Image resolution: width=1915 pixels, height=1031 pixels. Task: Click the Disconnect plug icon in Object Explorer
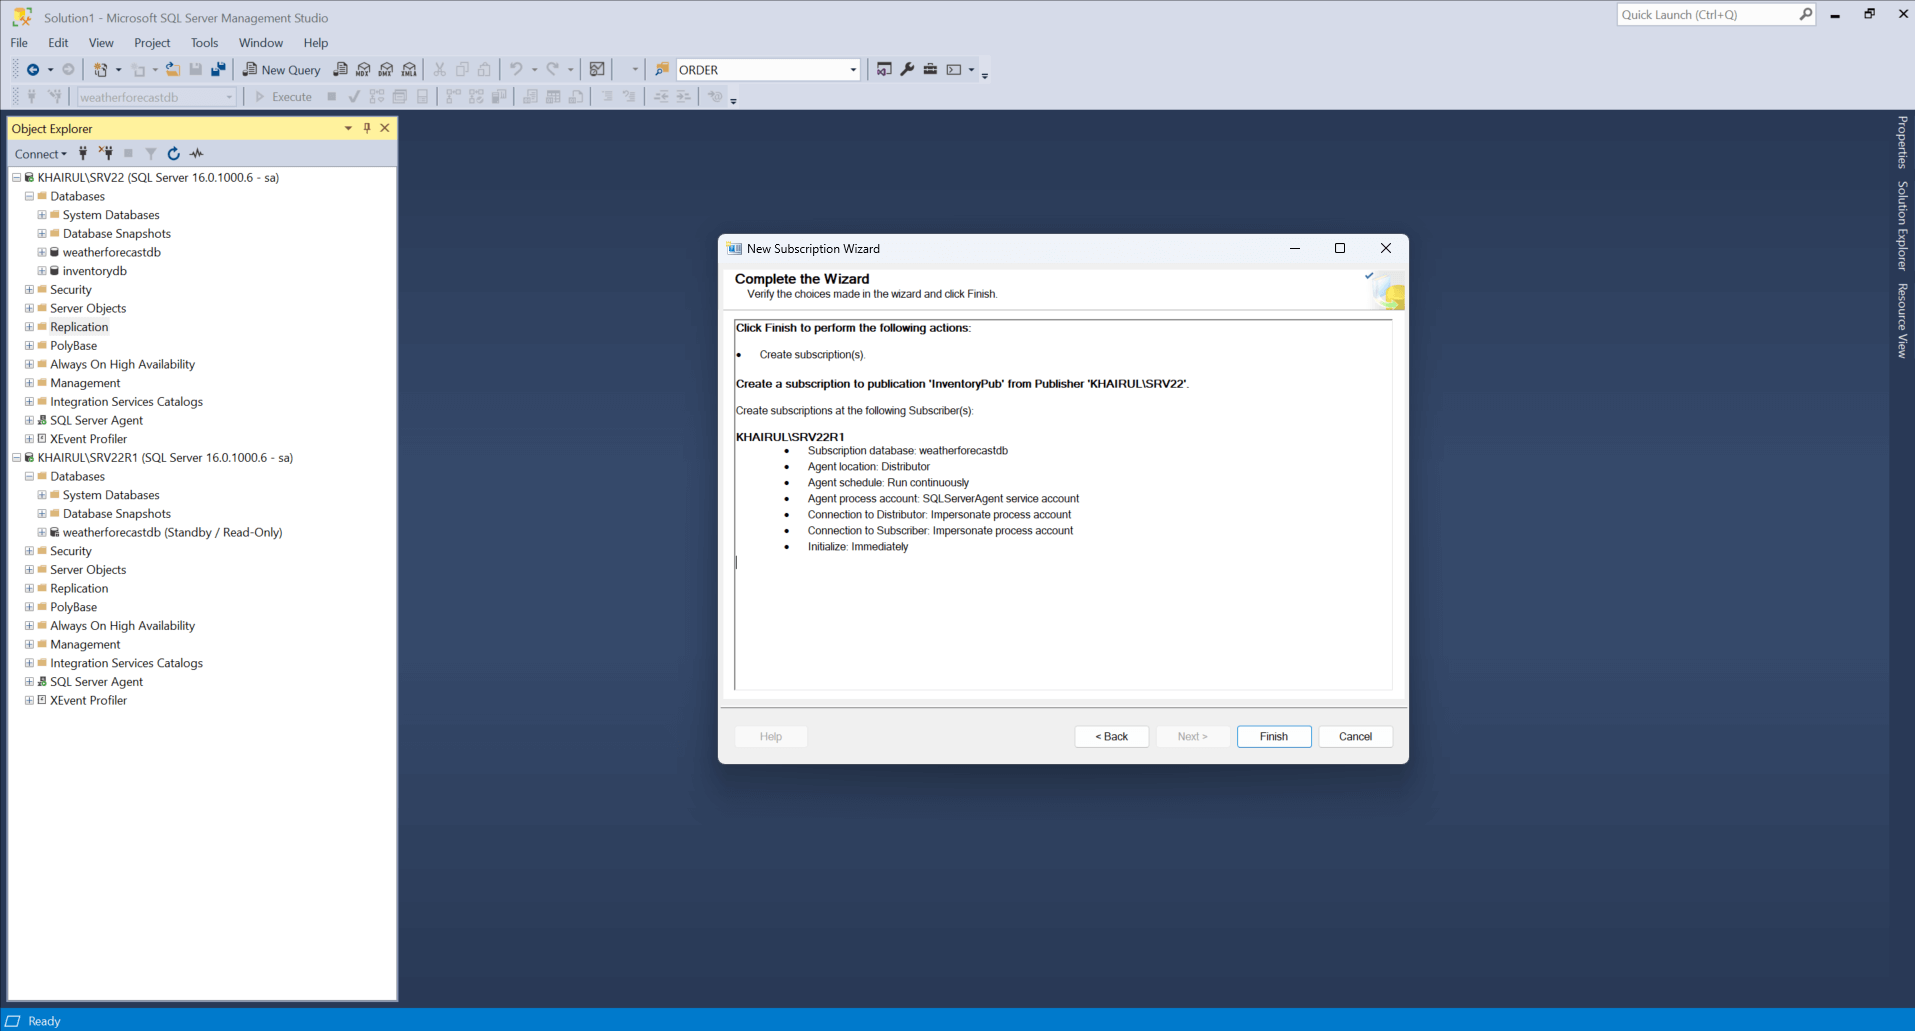(106, 154)
